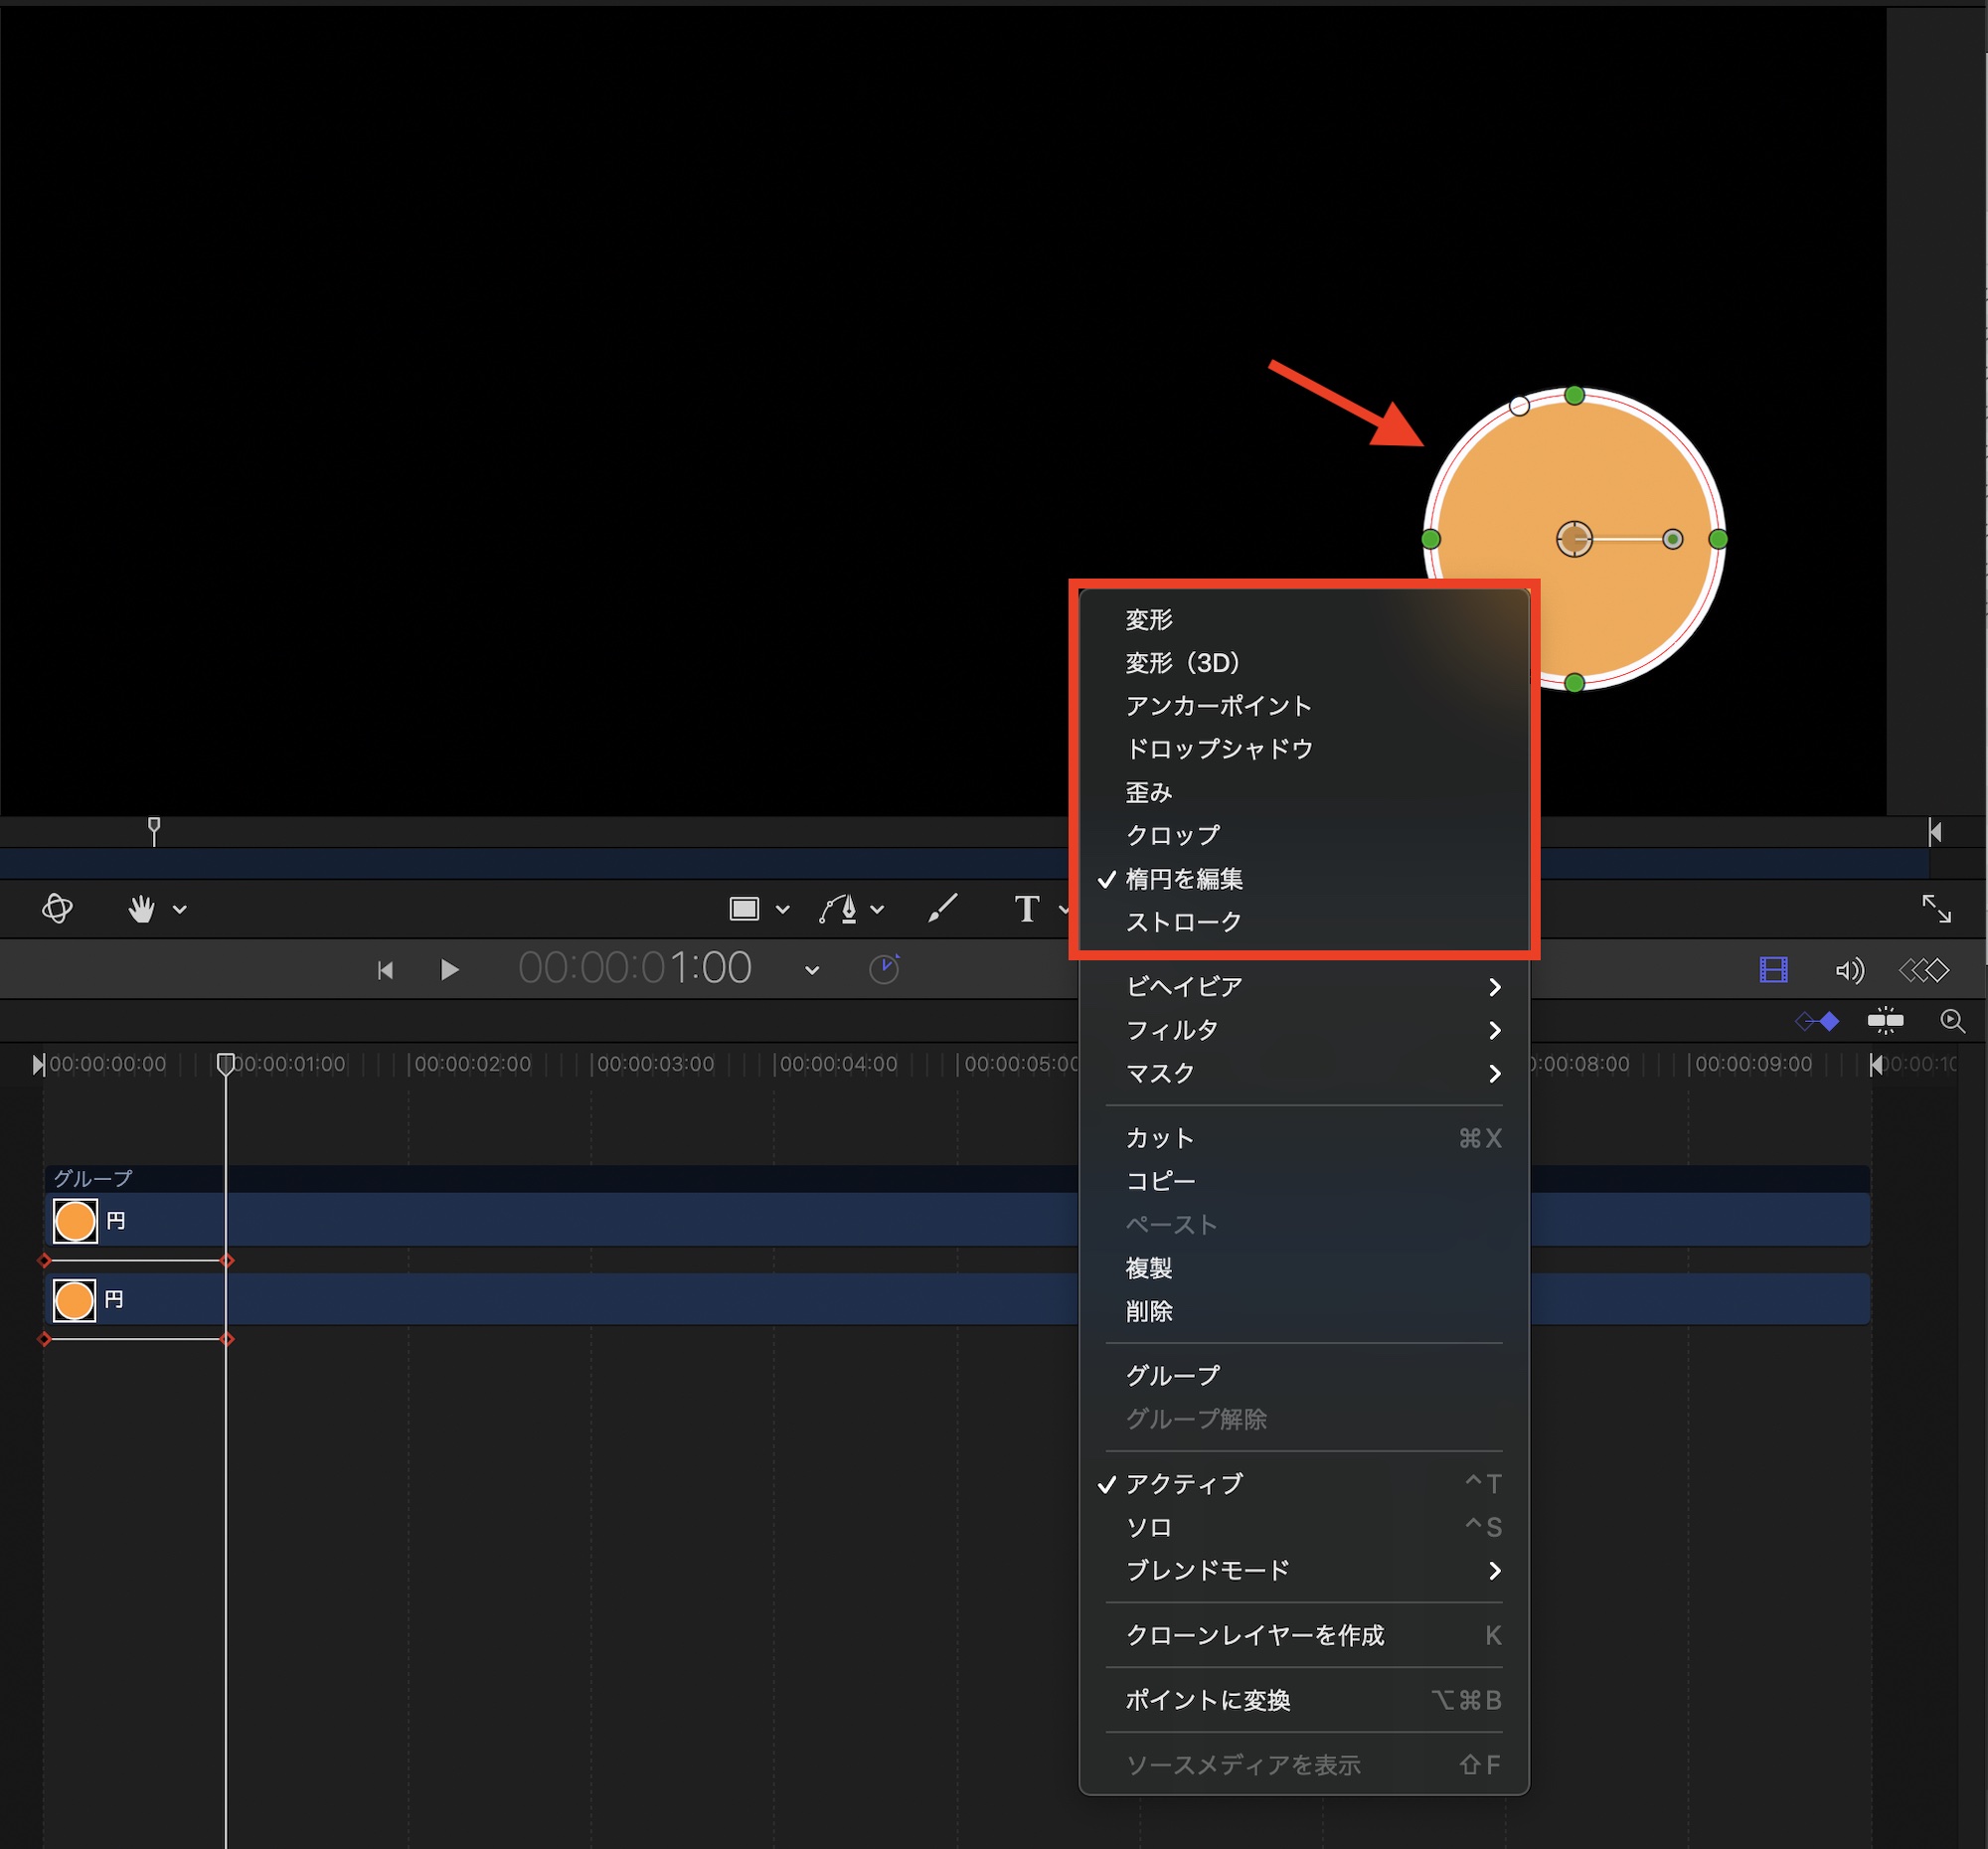
Task: Select the 3D transform tool icon
Action: click(57, 908)
